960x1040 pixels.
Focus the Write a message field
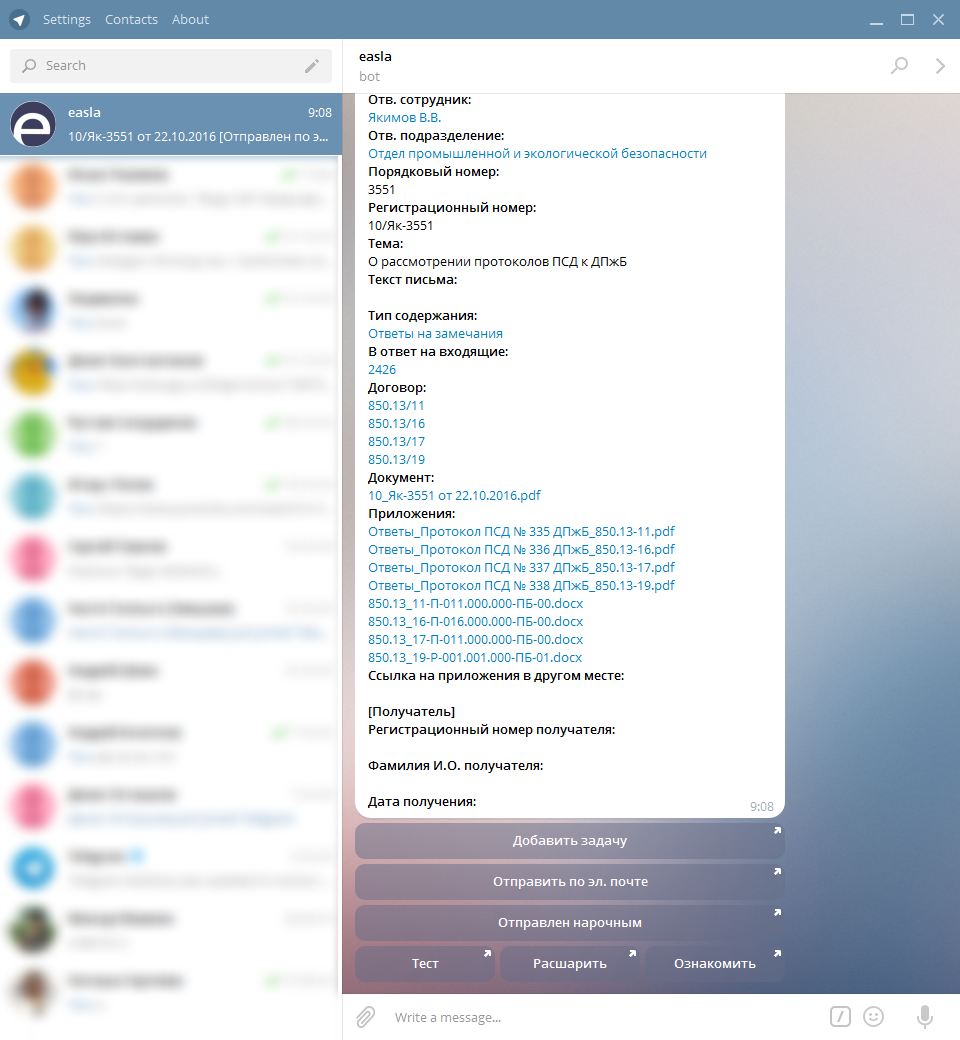600,1017
